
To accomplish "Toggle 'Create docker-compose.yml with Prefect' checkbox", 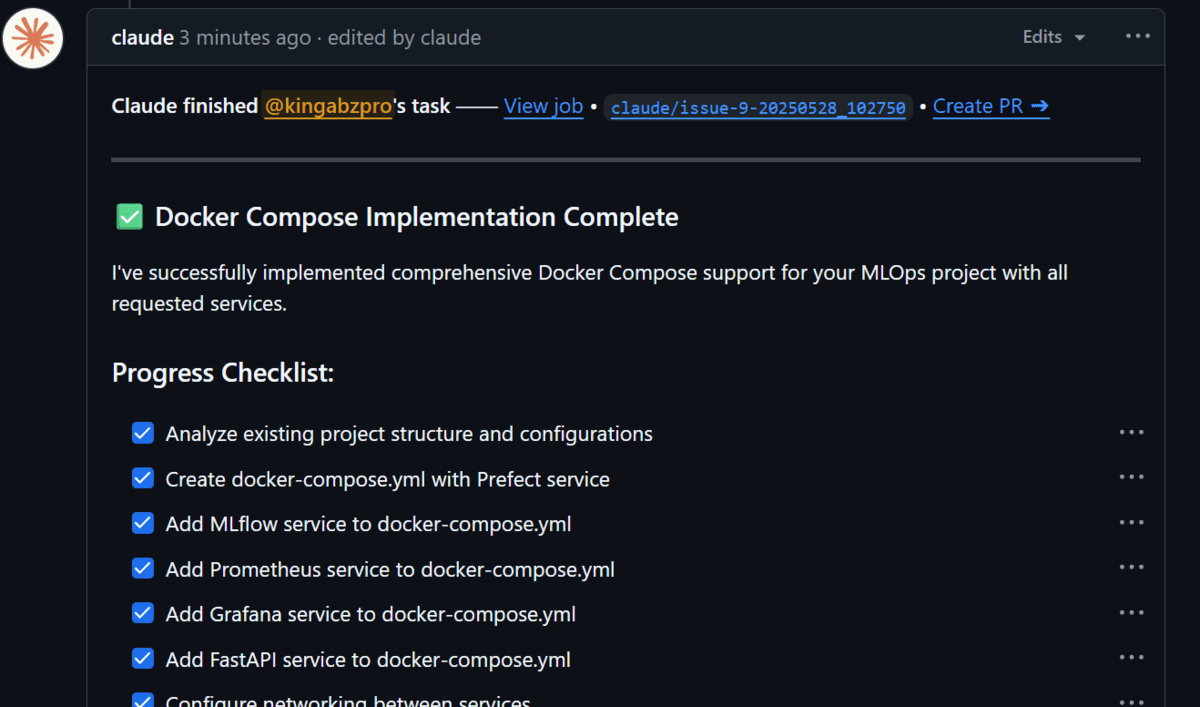I will click(143, 478).
